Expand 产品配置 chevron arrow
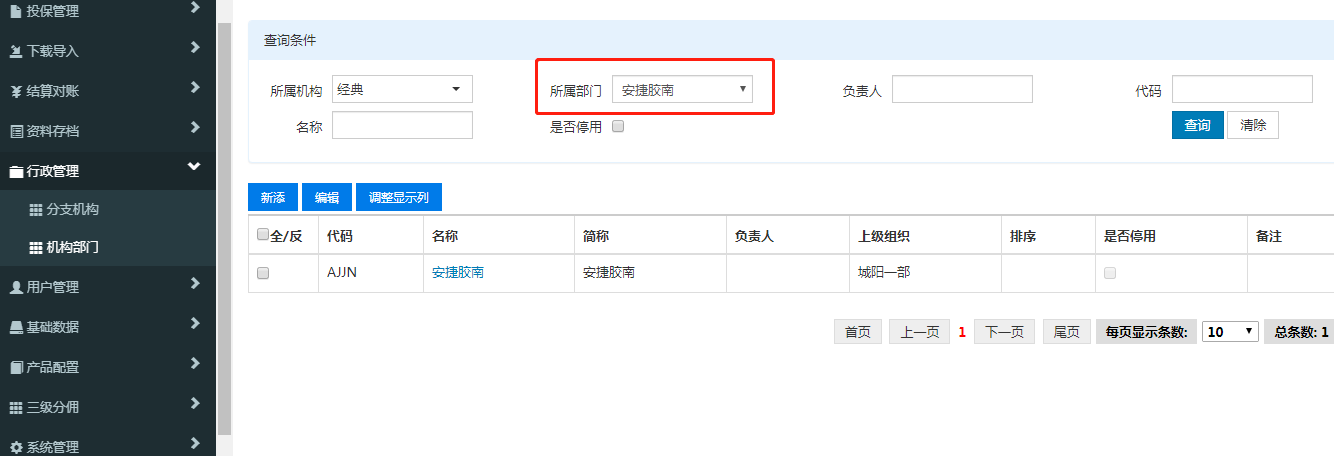 click(x=195, y=364)
